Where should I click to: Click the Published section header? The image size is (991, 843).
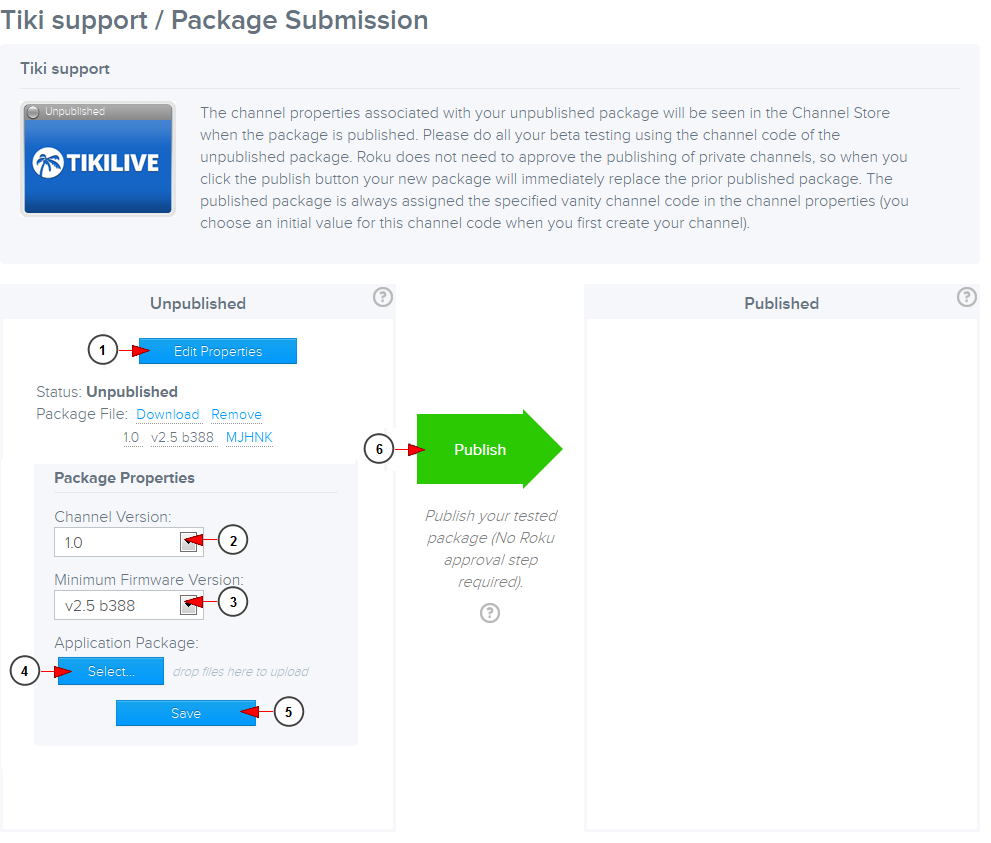point(781,303)
